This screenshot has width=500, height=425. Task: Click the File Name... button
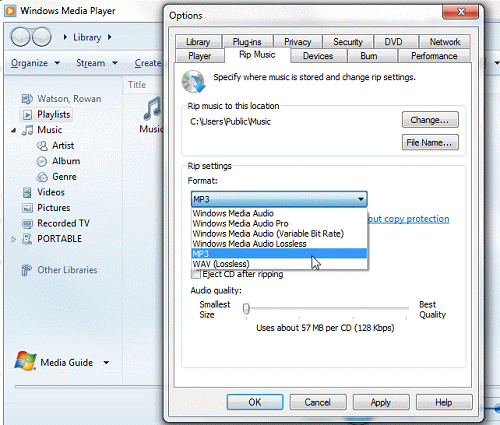tap(430, 143)
